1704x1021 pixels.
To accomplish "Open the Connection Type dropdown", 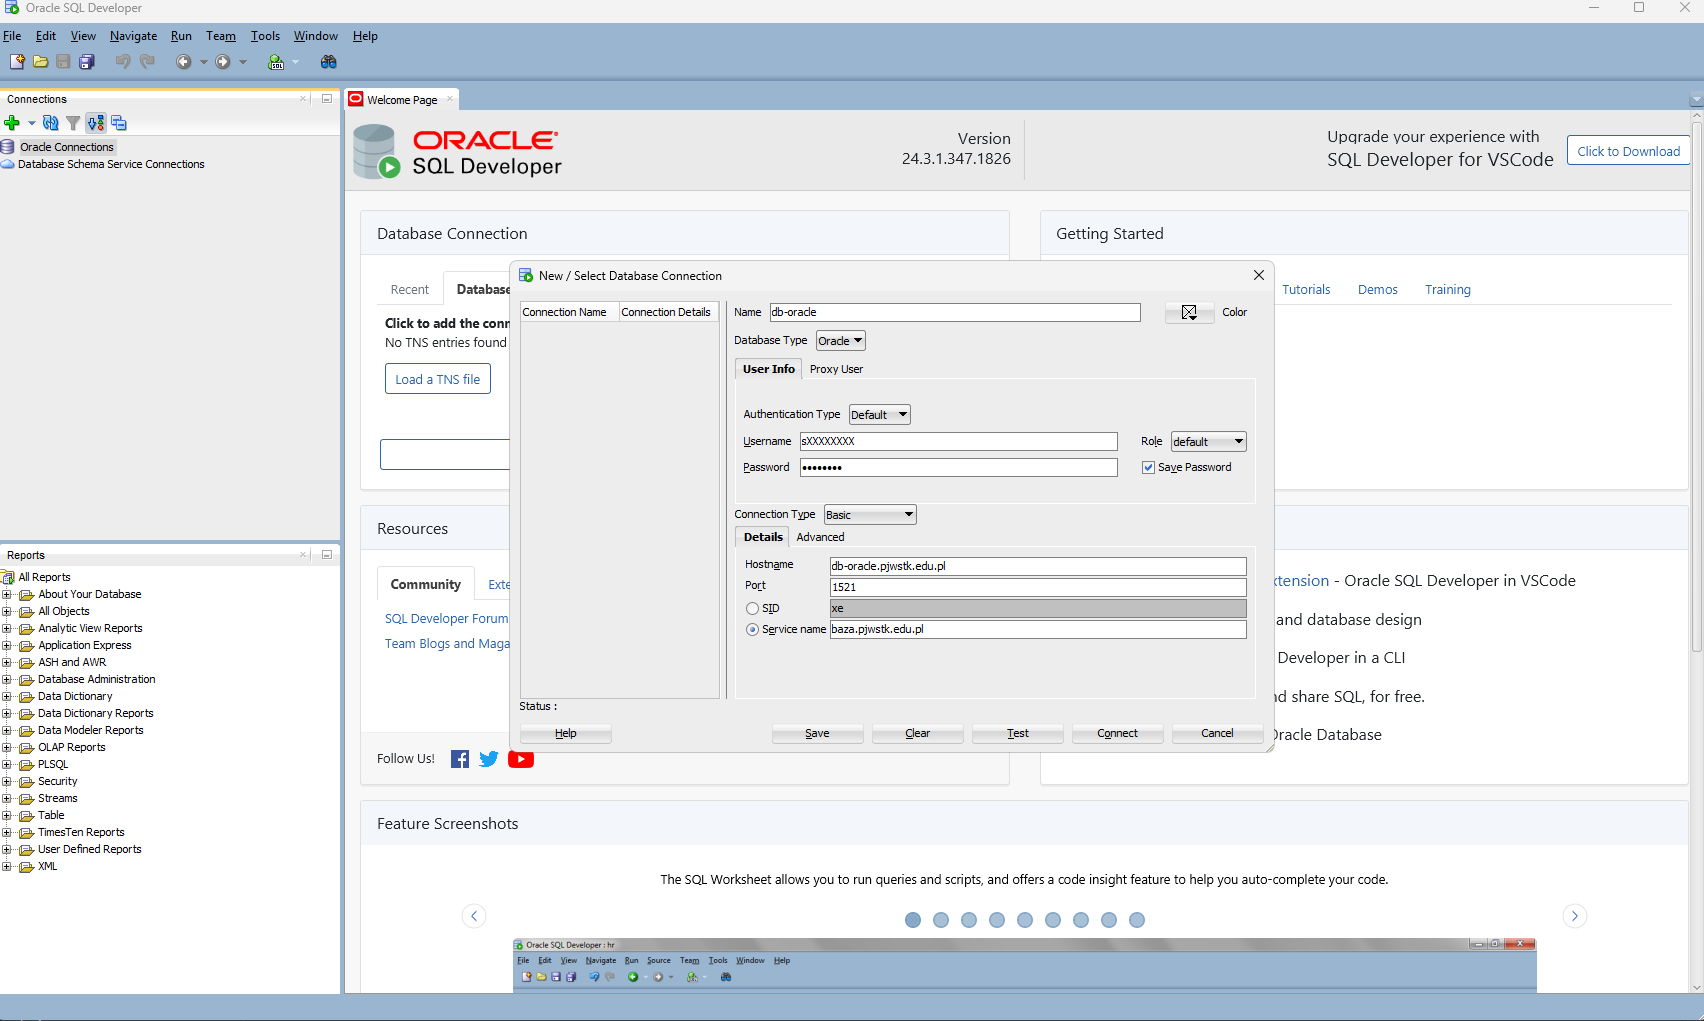I will pos(870,515).
